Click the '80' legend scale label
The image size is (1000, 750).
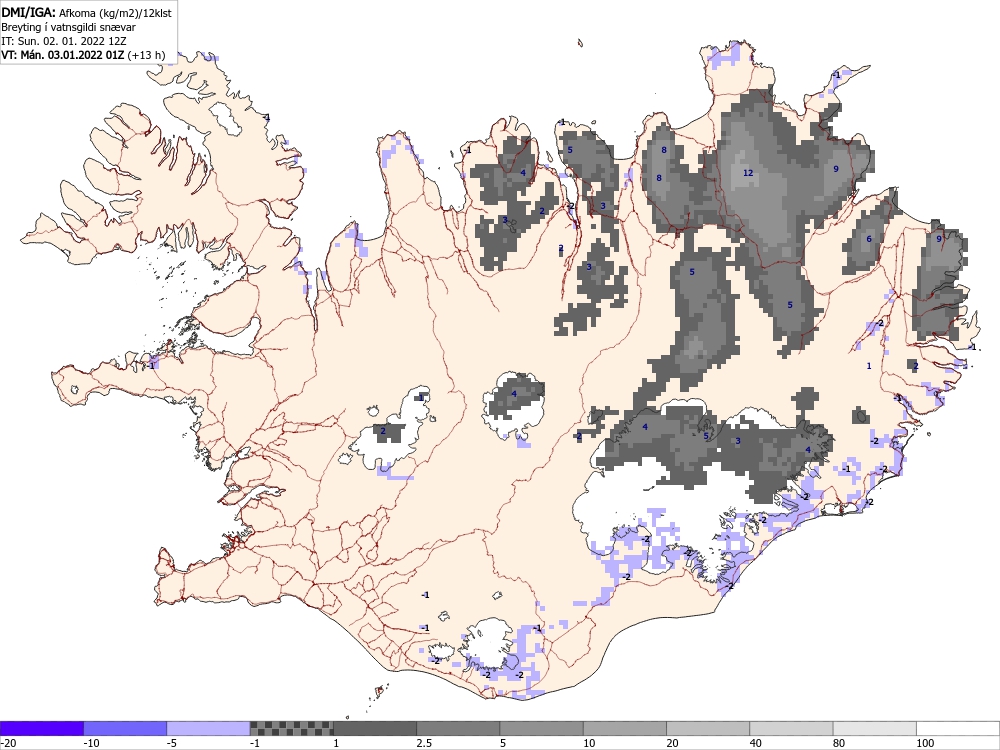(x=840, y=743)
